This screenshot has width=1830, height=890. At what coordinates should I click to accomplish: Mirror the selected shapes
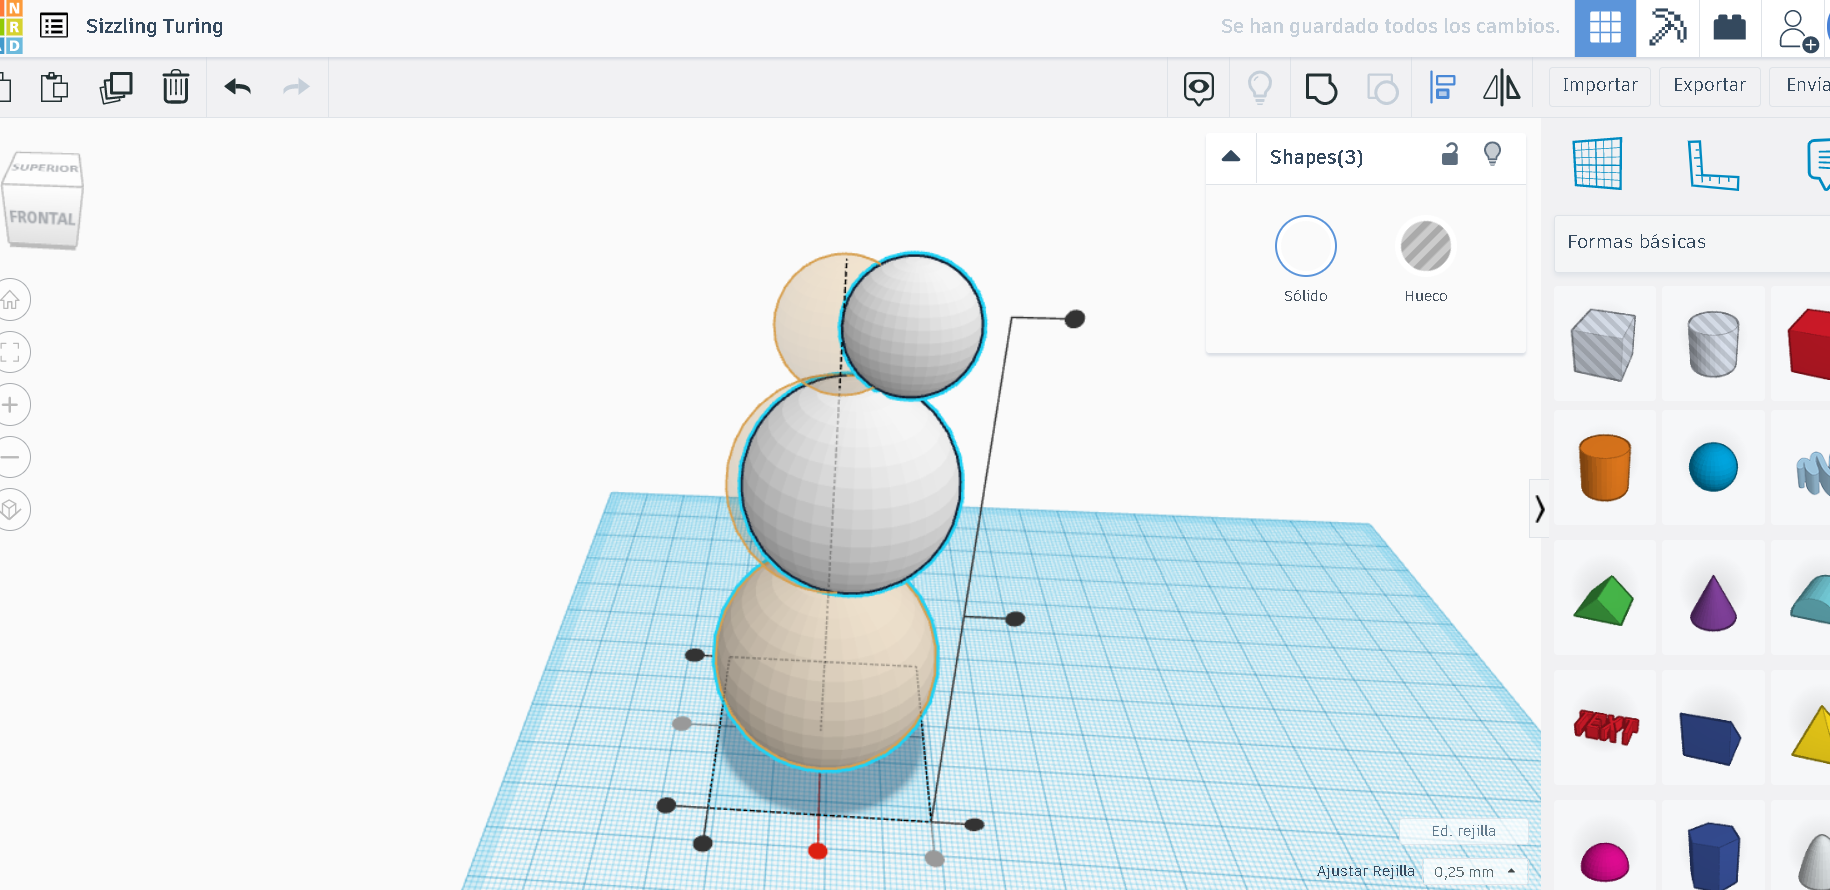[x=1501, y=88]
